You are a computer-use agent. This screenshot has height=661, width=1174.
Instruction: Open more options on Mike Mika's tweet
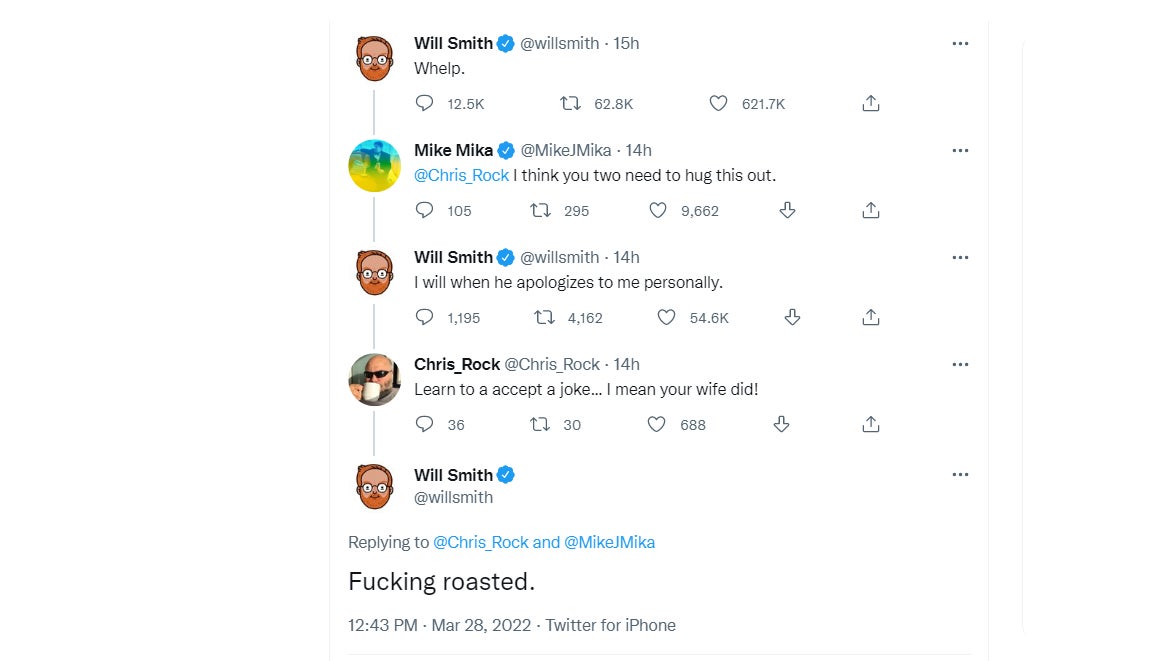tap(960, 151)
